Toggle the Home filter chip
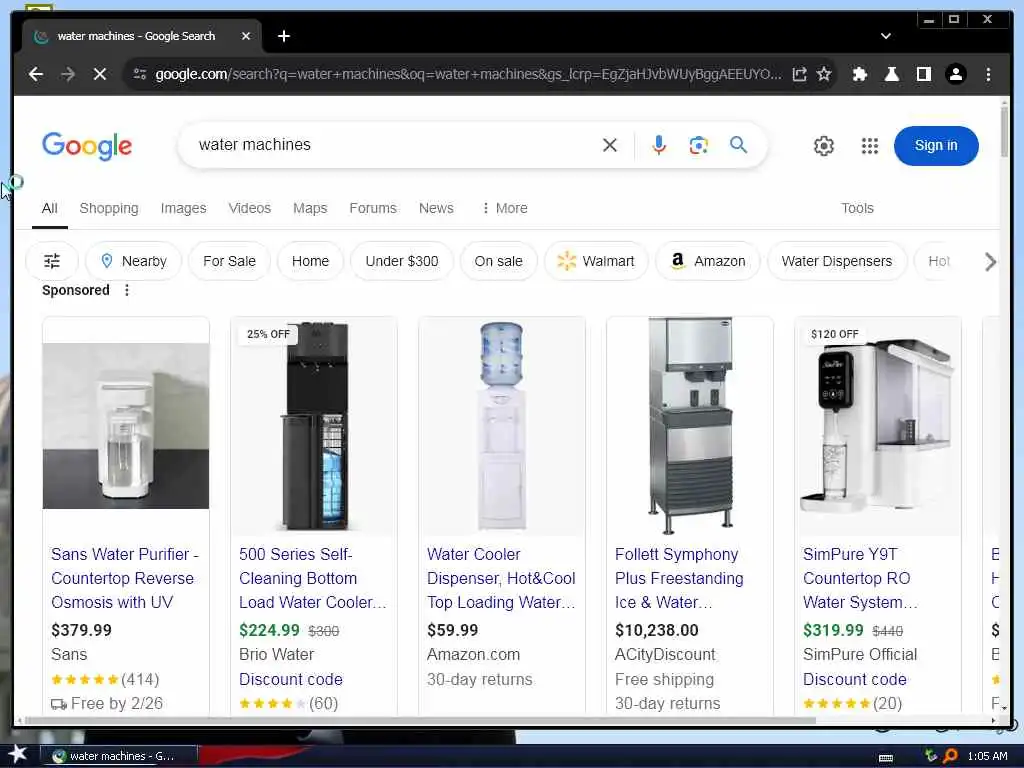The height and width of the screenshot is (768, 1024). pyautogui.click(x=310, y=261)
